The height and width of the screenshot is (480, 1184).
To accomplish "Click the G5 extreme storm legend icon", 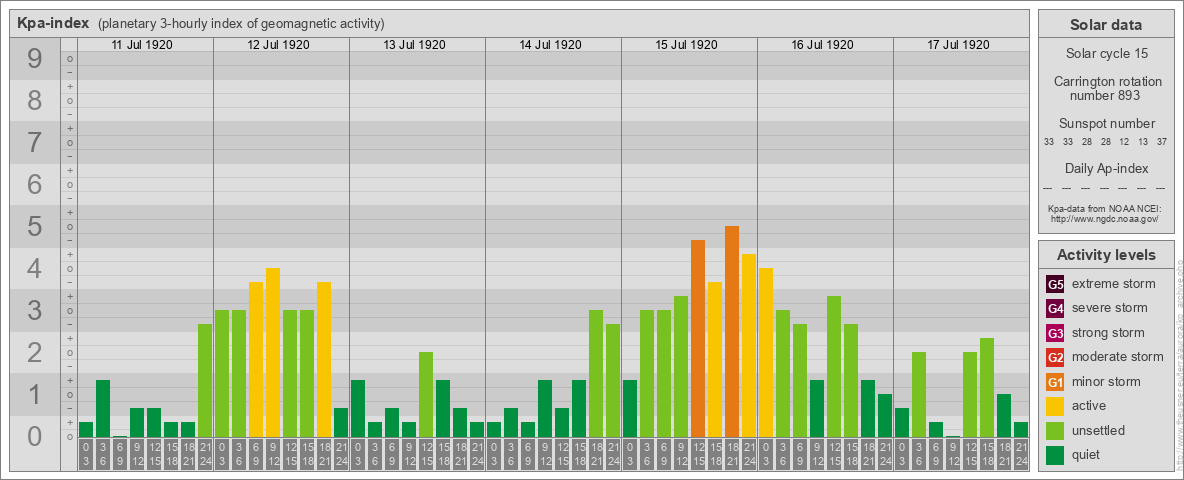I will point(1055,285).
